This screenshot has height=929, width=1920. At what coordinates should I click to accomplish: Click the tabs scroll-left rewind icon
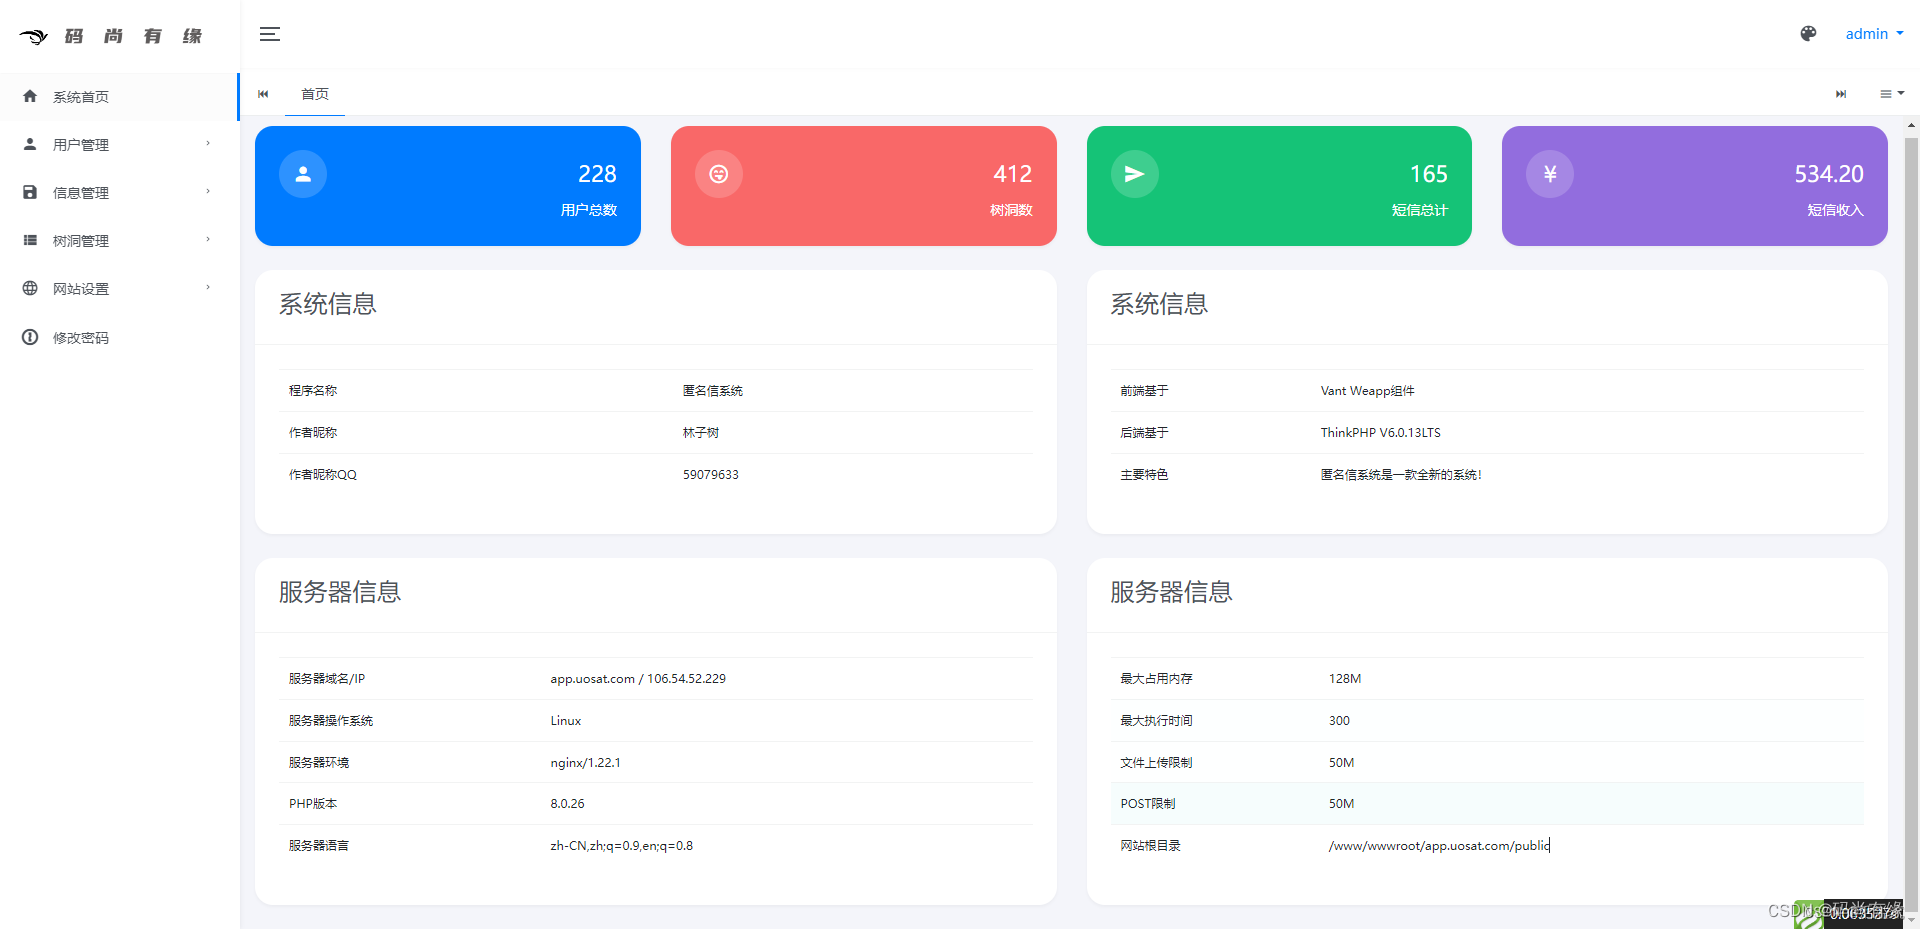point(263,94)
